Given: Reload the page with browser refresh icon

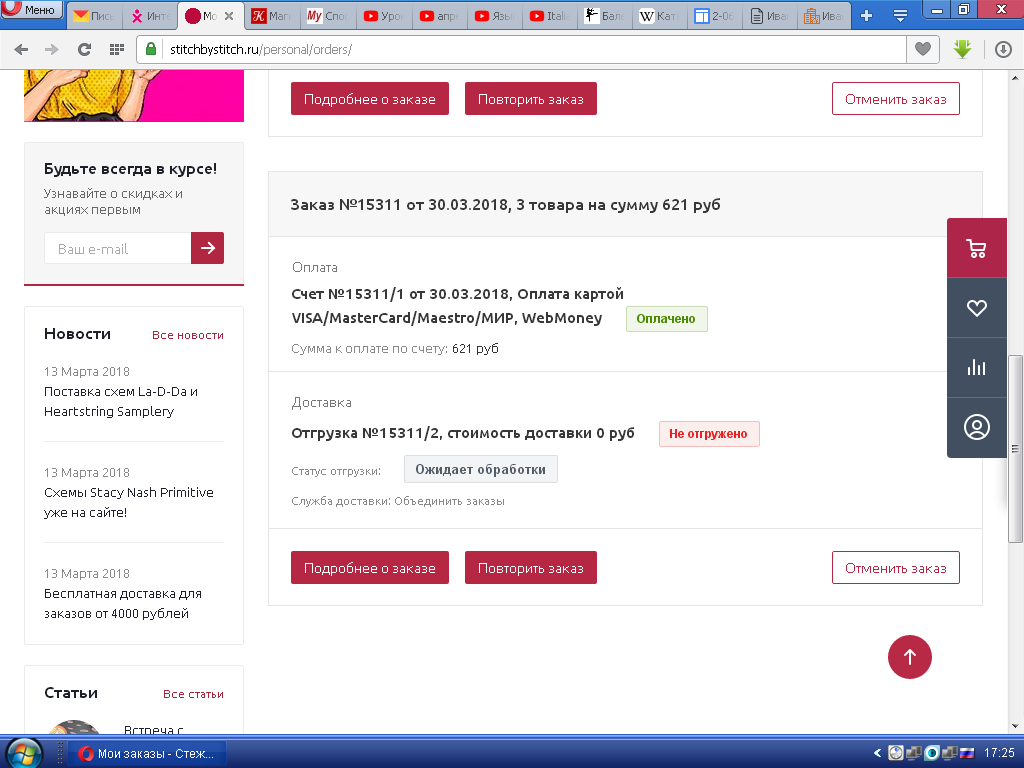Looking at the screenshot, I should (x=85, y=49).
